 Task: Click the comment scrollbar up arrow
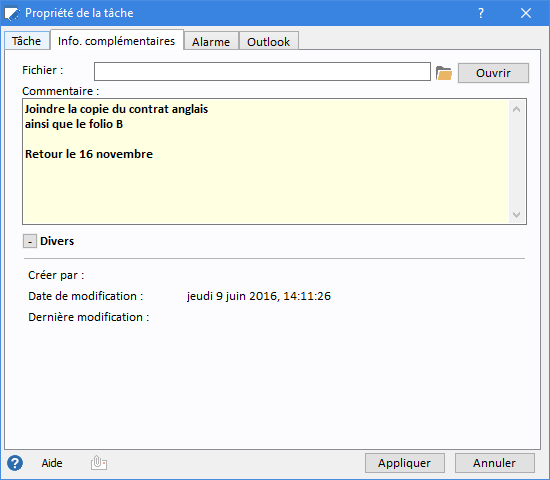516,109
